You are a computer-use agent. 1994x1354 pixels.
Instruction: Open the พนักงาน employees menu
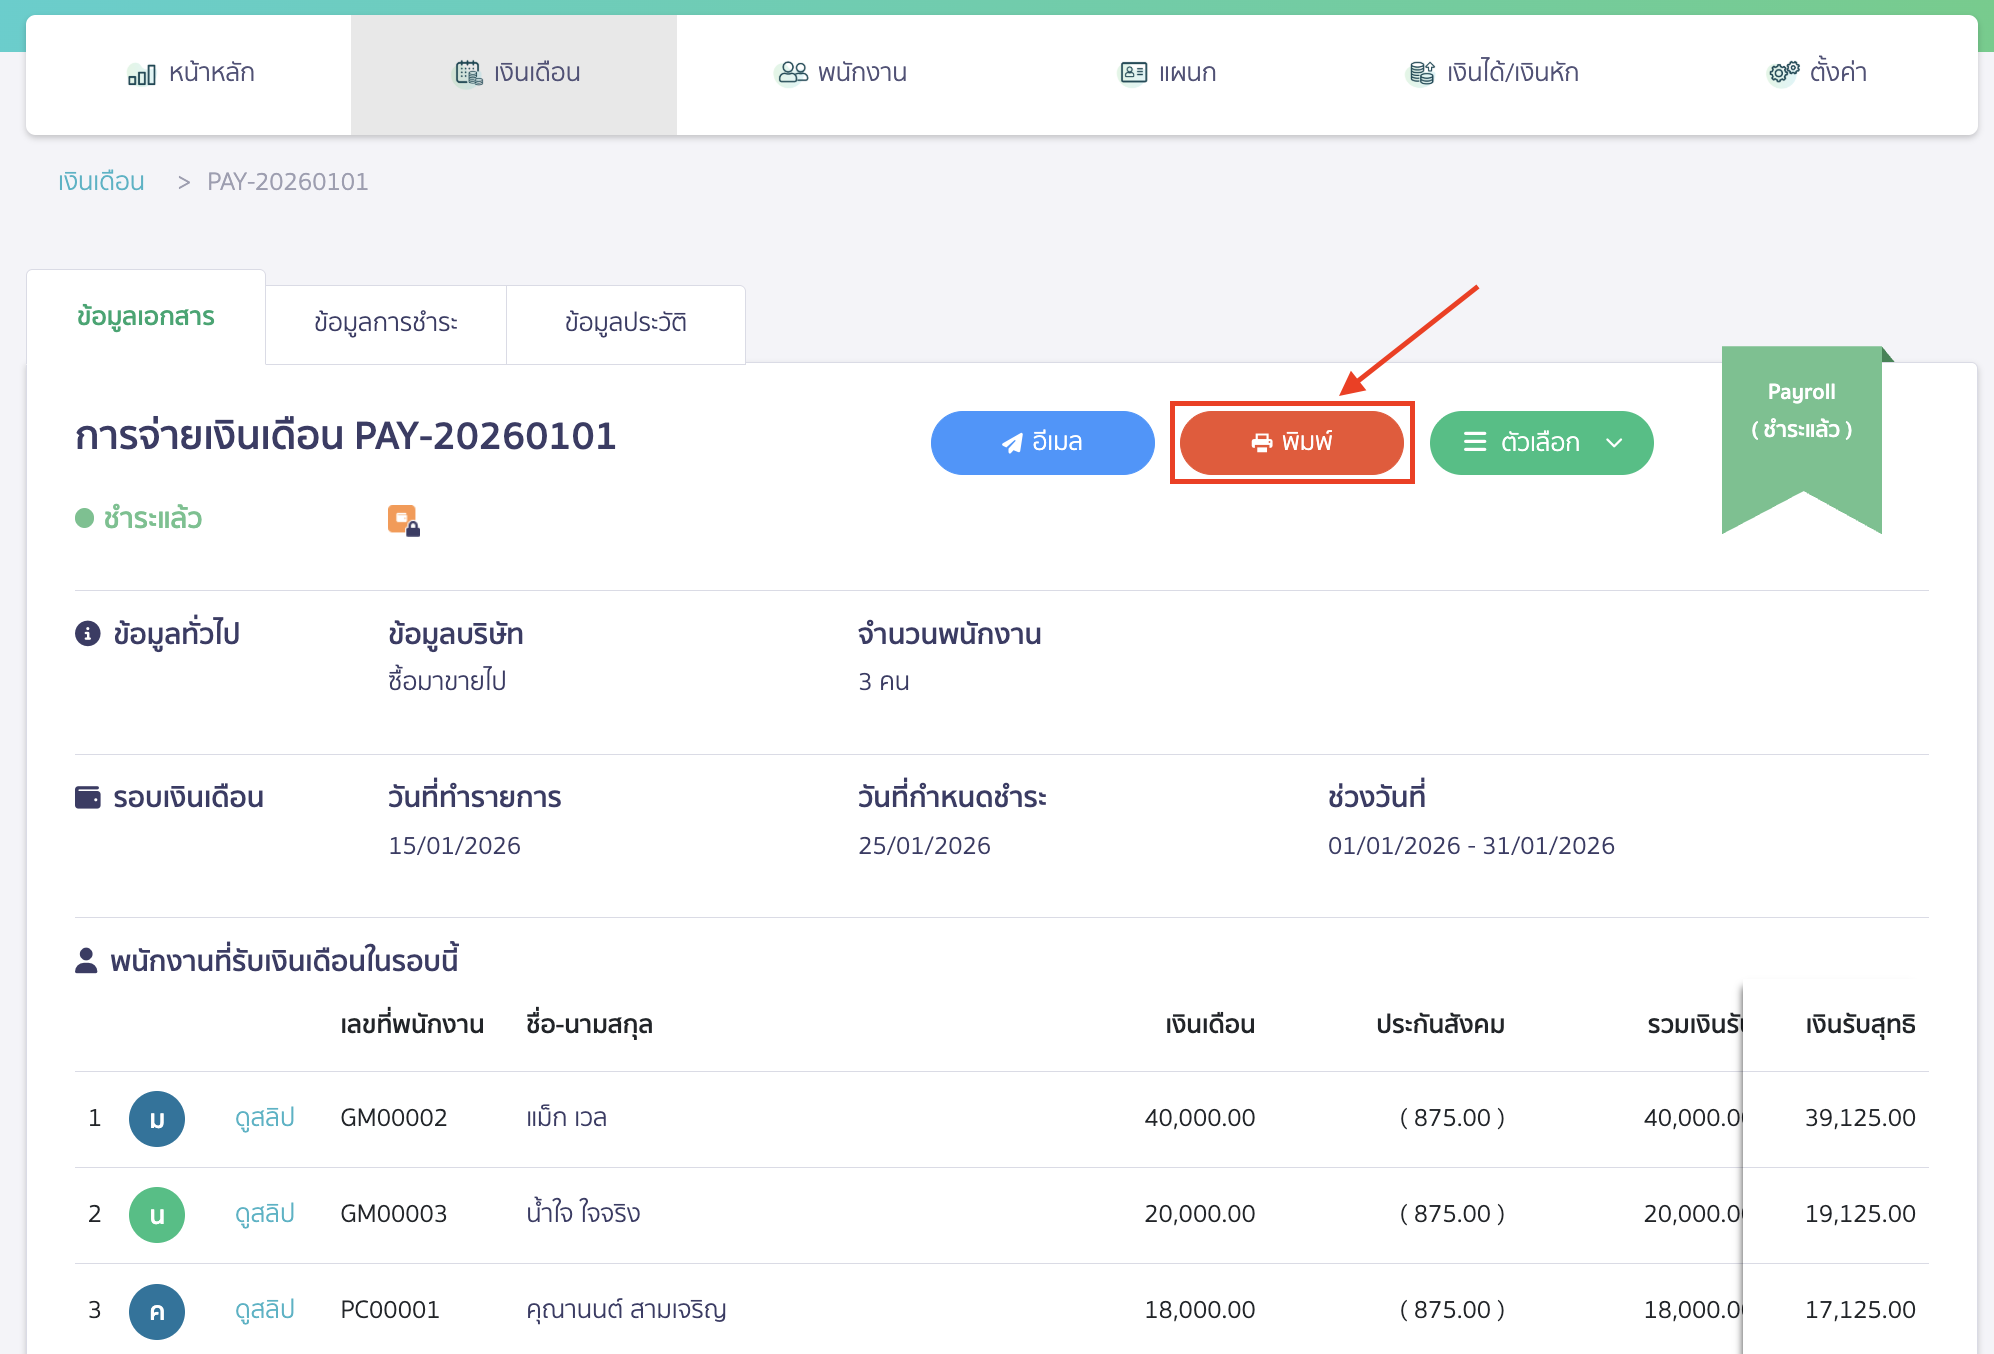pos(841,73)
